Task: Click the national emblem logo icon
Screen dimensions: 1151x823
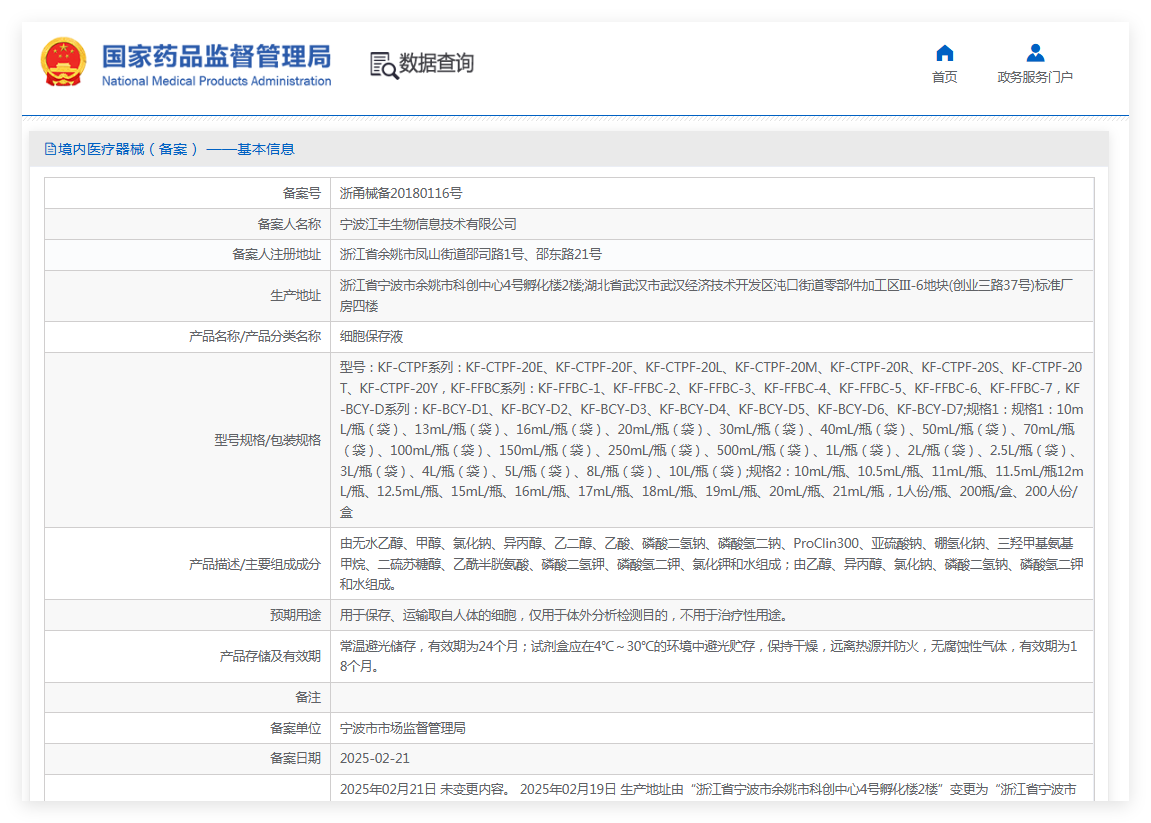Action: click(x=63, y=62)
